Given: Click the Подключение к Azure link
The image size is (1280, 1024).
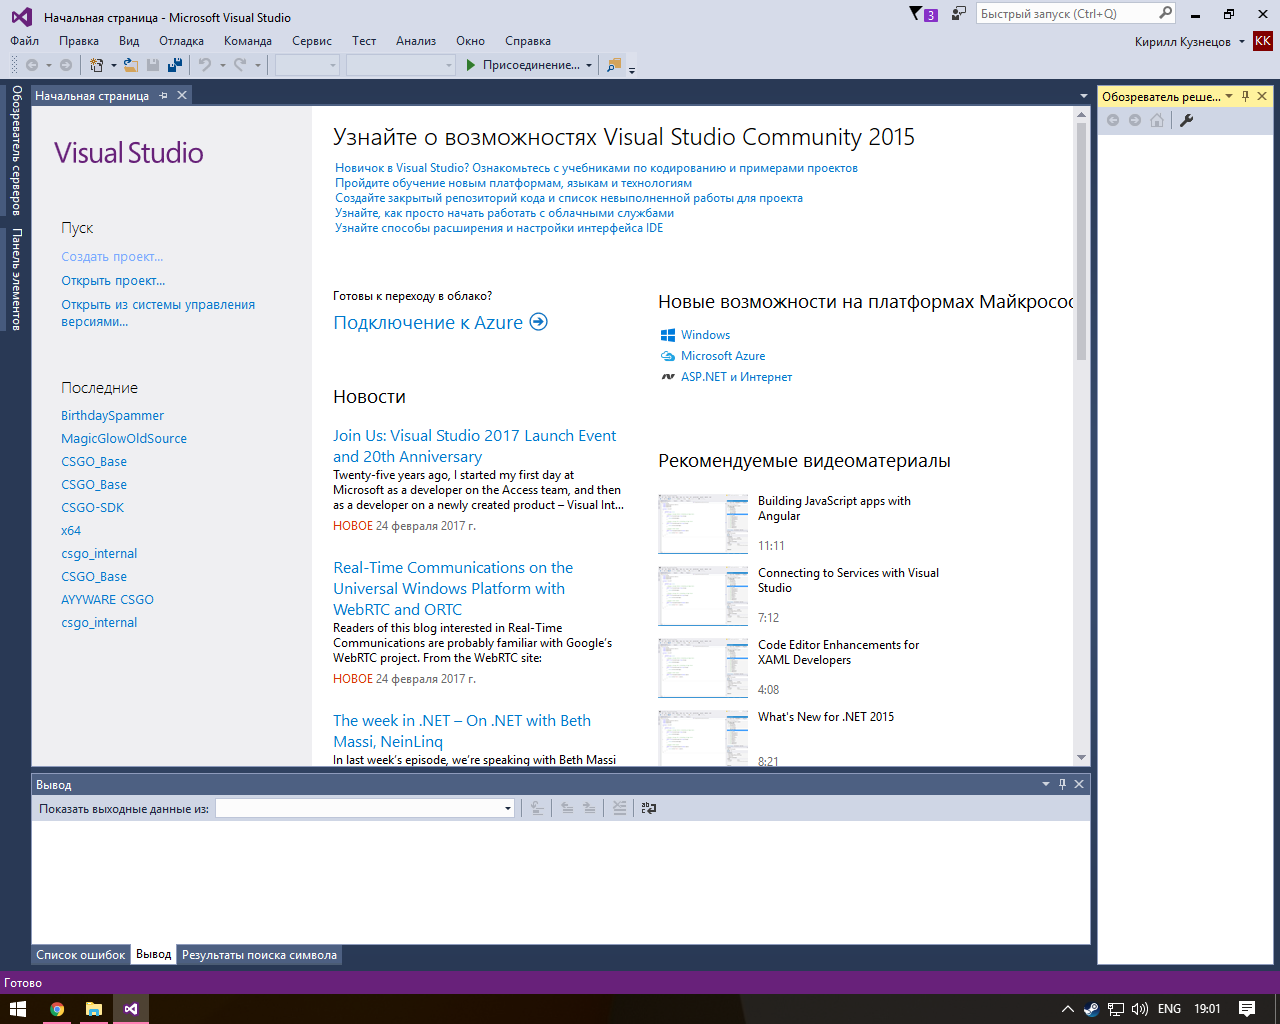Looking at the screenshot, I should tap(428, 322).
